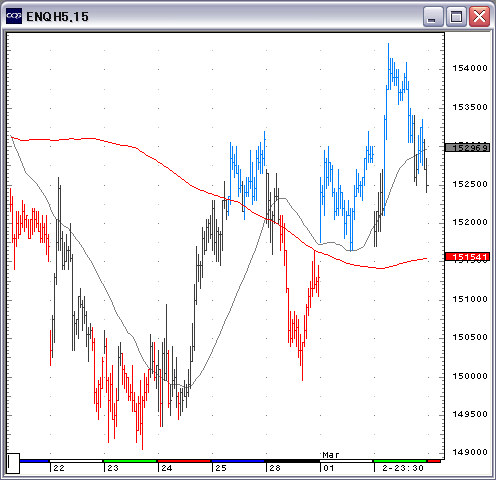Click the 150000 price scale label
This screenshot has height=480, width=496.
tap(470, 376)
